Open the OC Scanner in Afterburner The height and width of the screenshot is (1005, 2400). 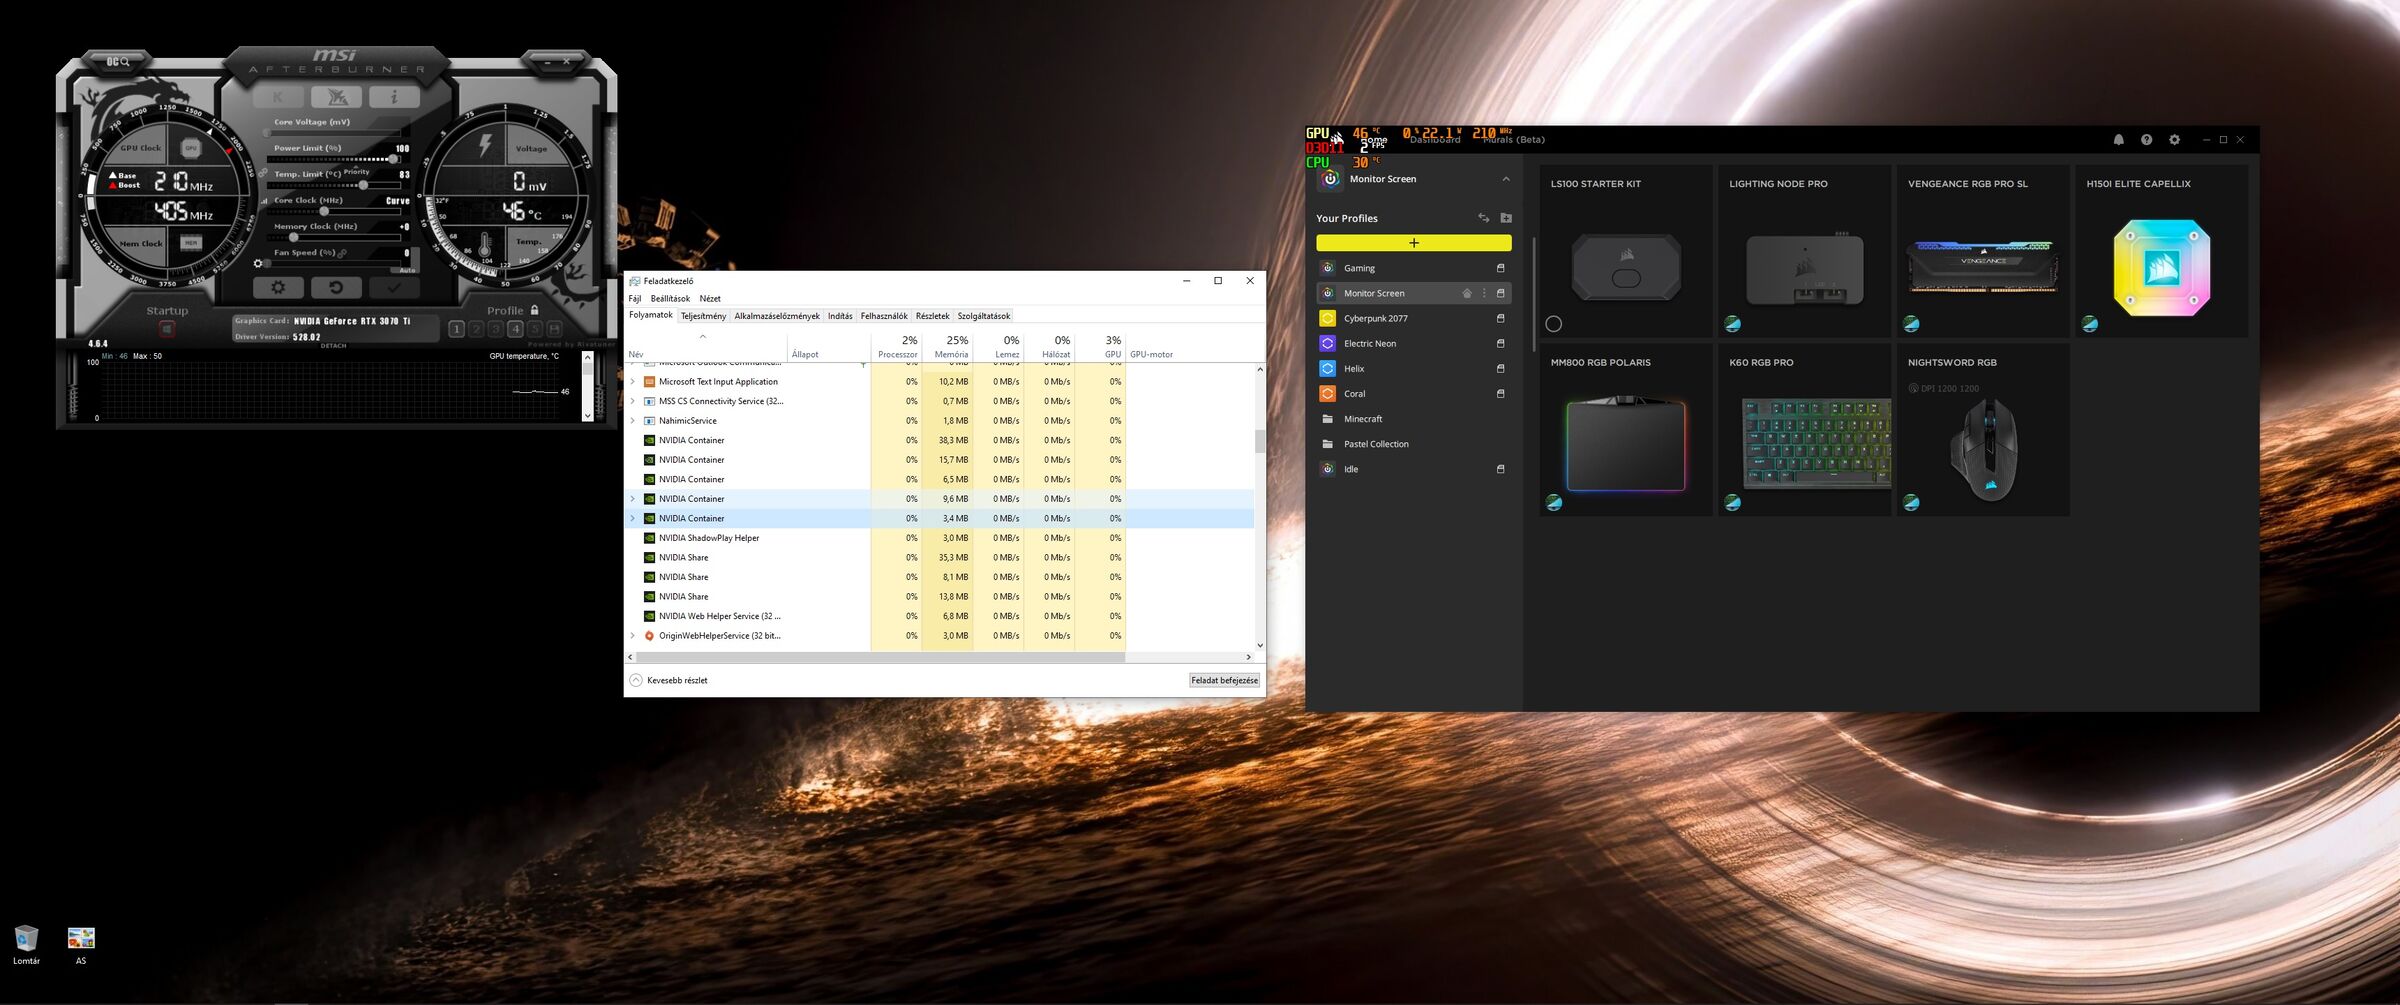point(118,62)
